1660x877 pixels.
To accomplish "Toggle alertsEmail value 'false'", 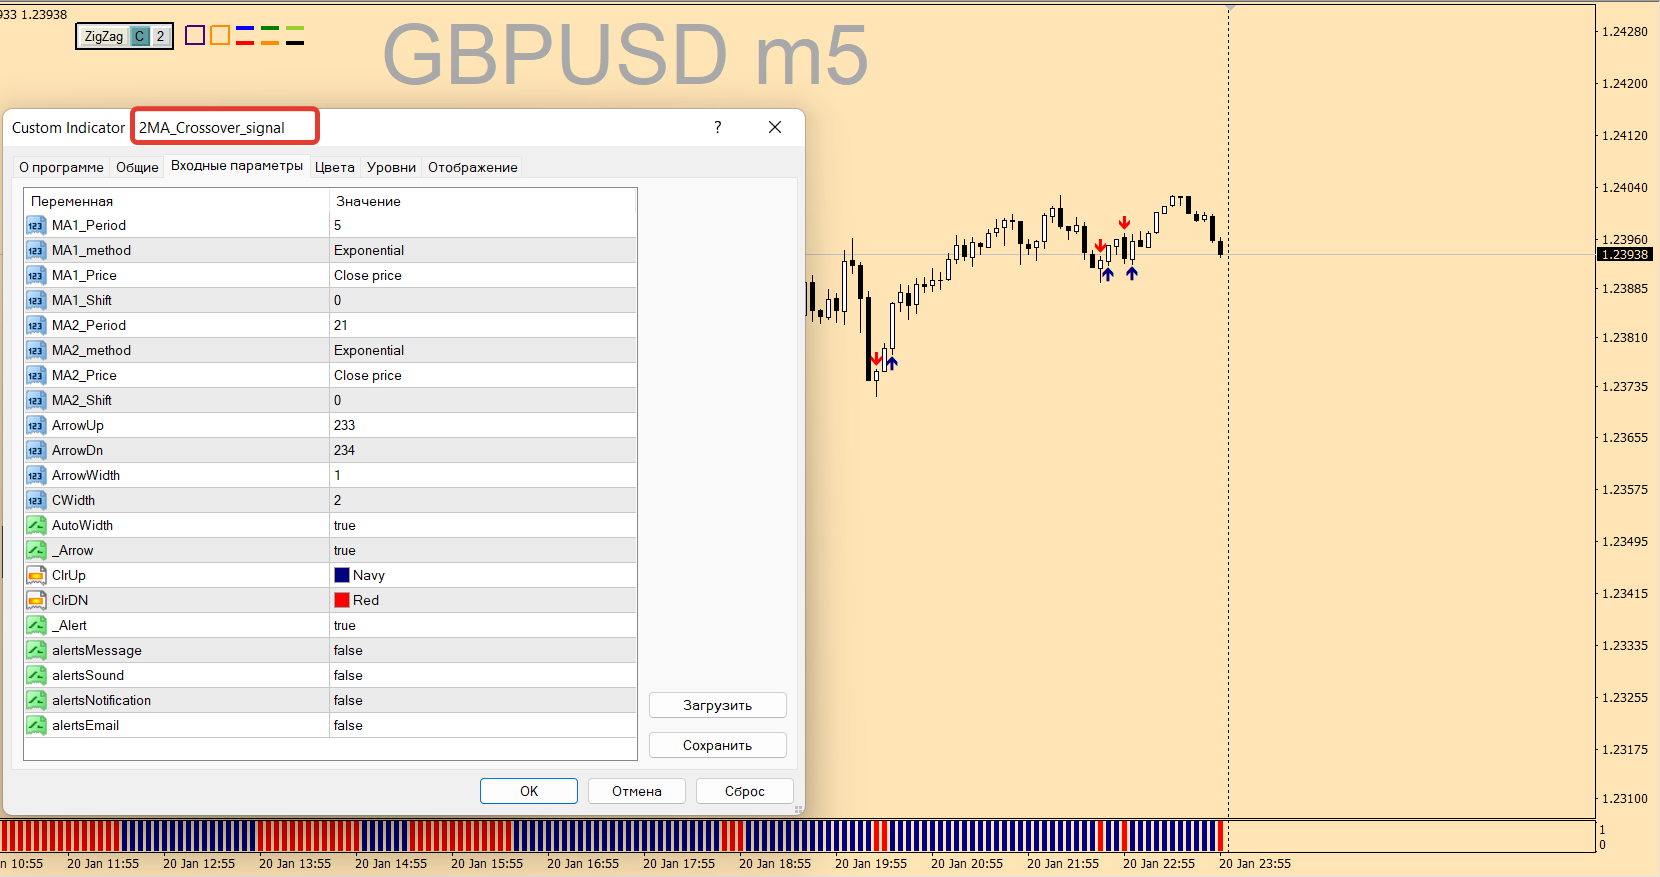I will pos(483,725).
